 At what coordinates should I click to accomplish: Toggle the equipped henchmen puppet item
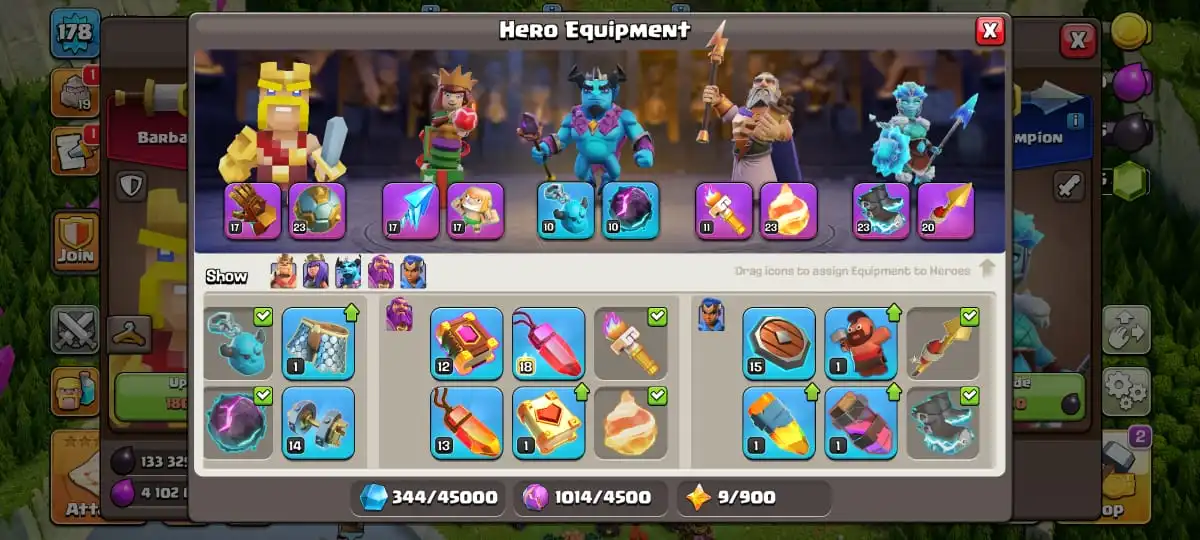click(238, 343)
